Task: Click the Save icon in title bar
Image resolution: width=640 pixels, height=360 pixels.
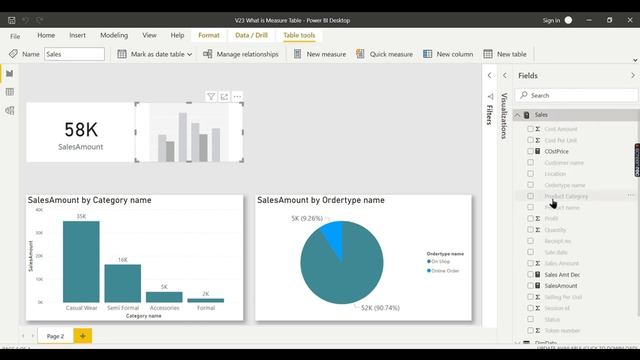Action: tap(11, 20)
